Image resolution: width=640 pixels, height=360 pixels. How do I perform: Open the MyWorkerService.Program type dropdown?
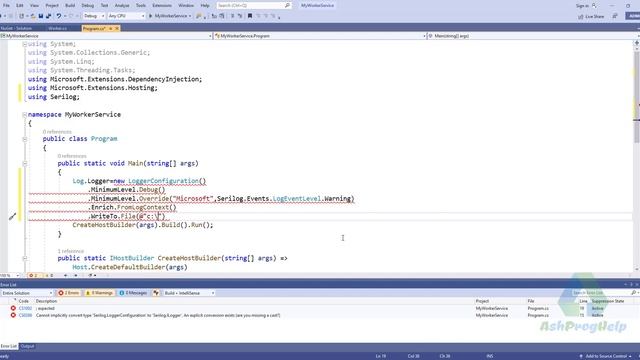320,36
